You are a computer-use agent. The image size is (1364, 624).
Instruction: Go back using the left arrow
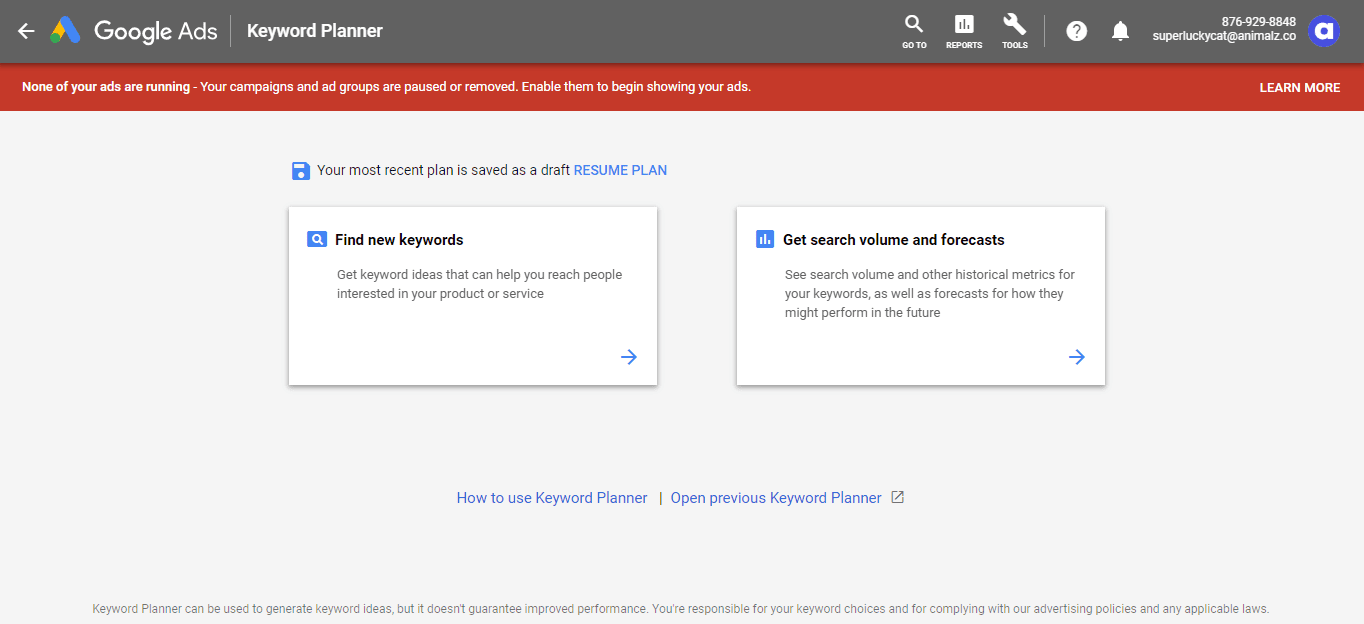pyautogui.click(x=26, y=31)
